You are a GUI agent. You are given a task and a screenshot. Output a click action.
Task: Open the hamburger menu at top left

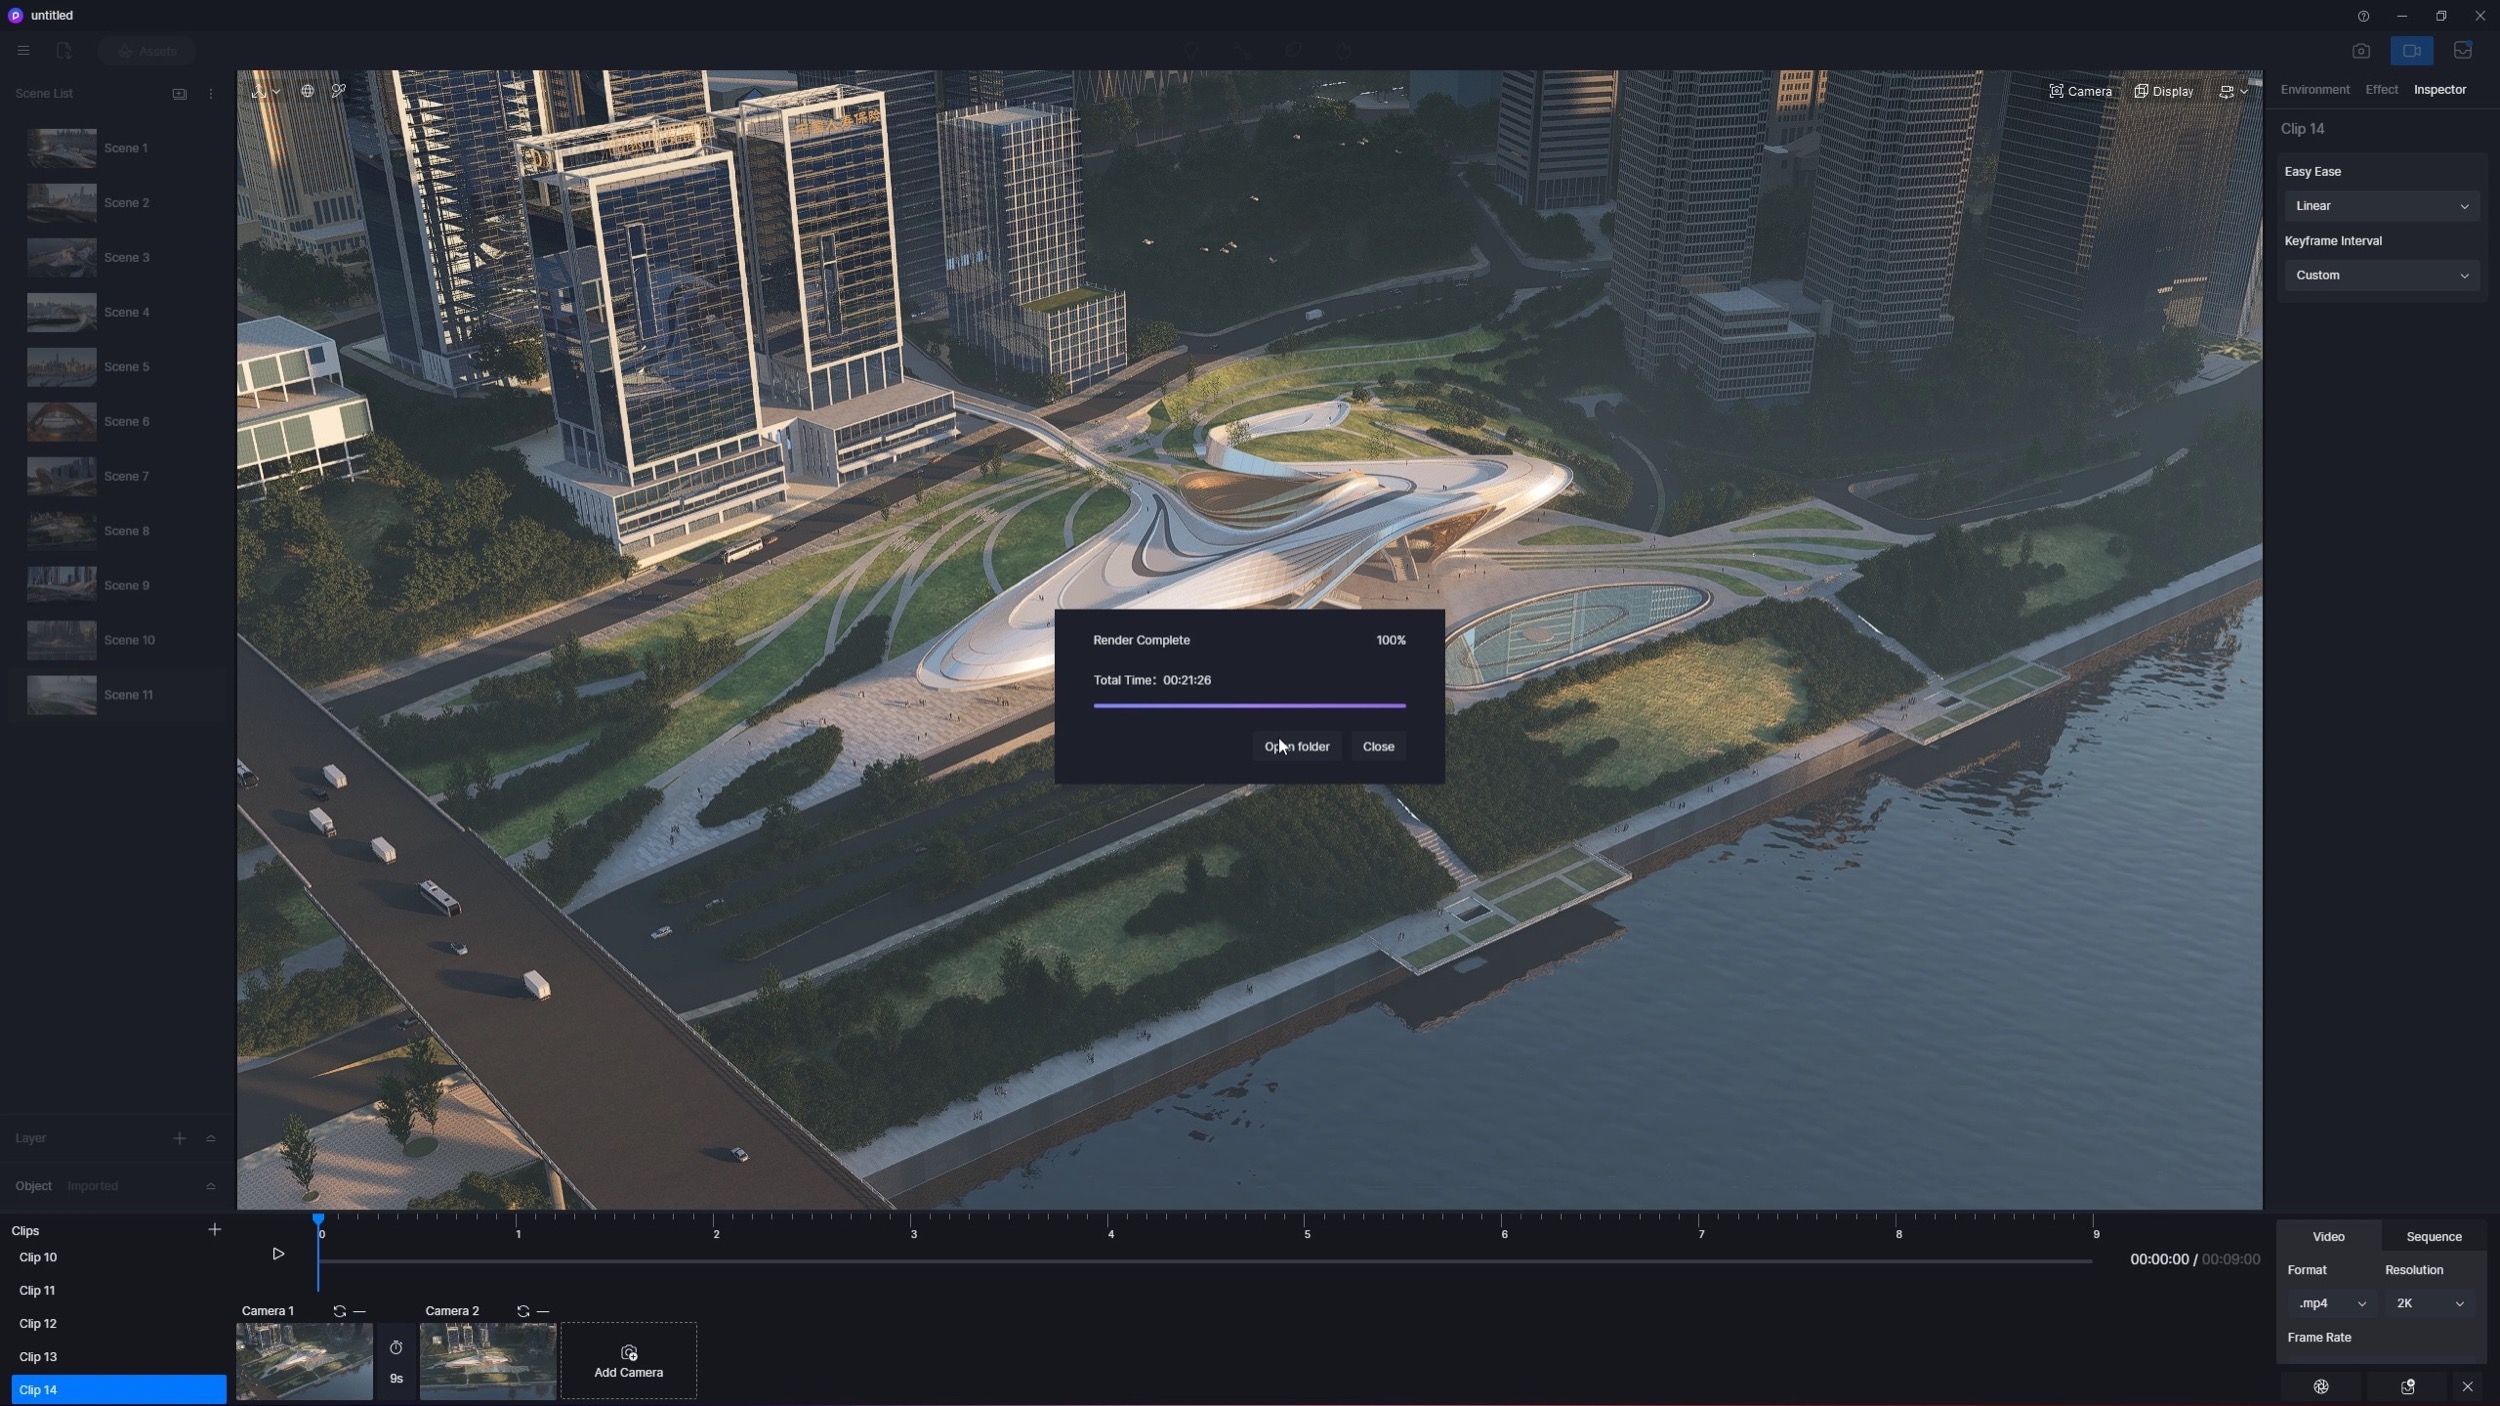(x=24, y=51)
